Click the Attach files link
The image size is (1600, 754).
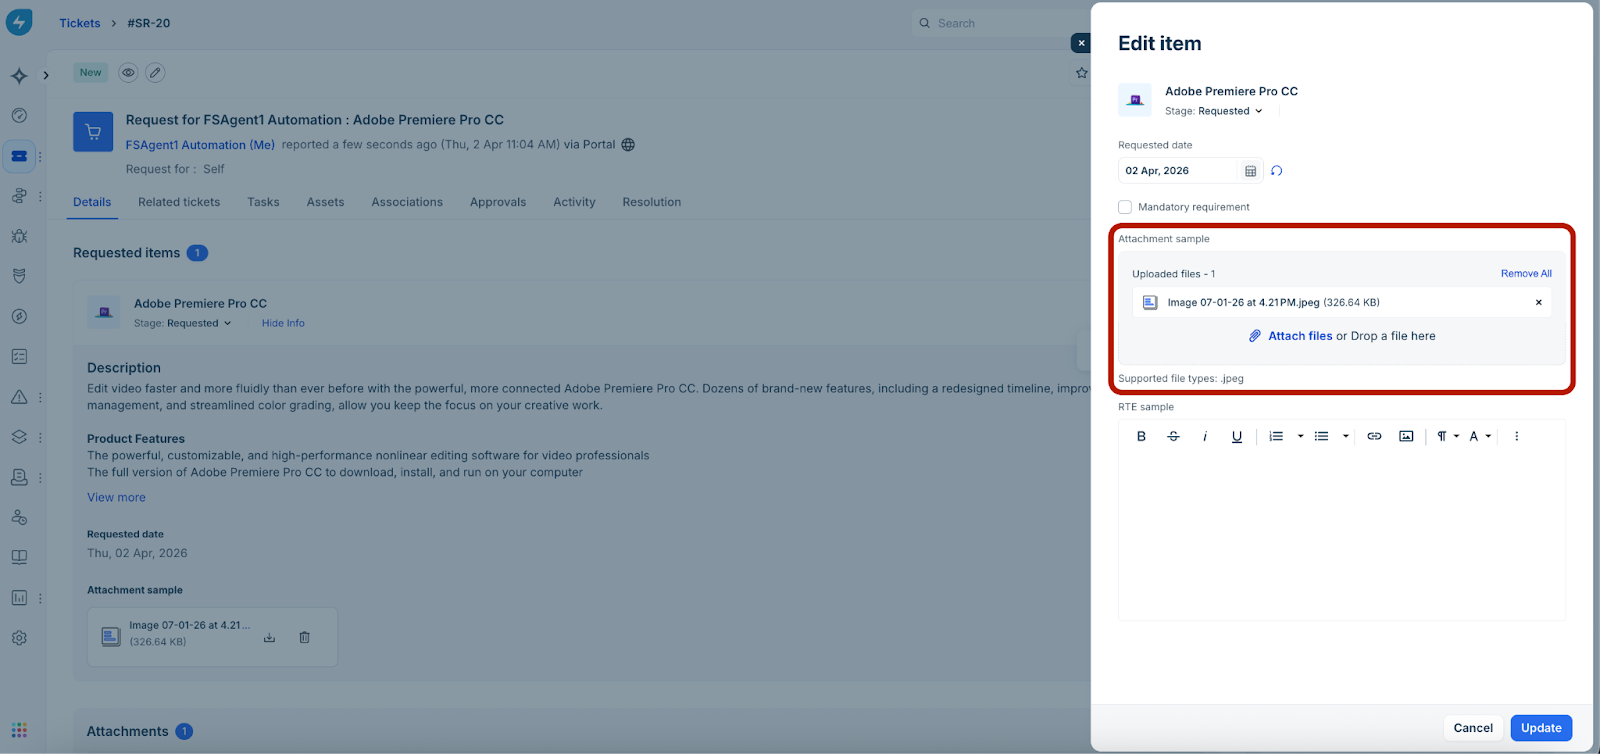pyautogui.click(x=1300, y=336)
